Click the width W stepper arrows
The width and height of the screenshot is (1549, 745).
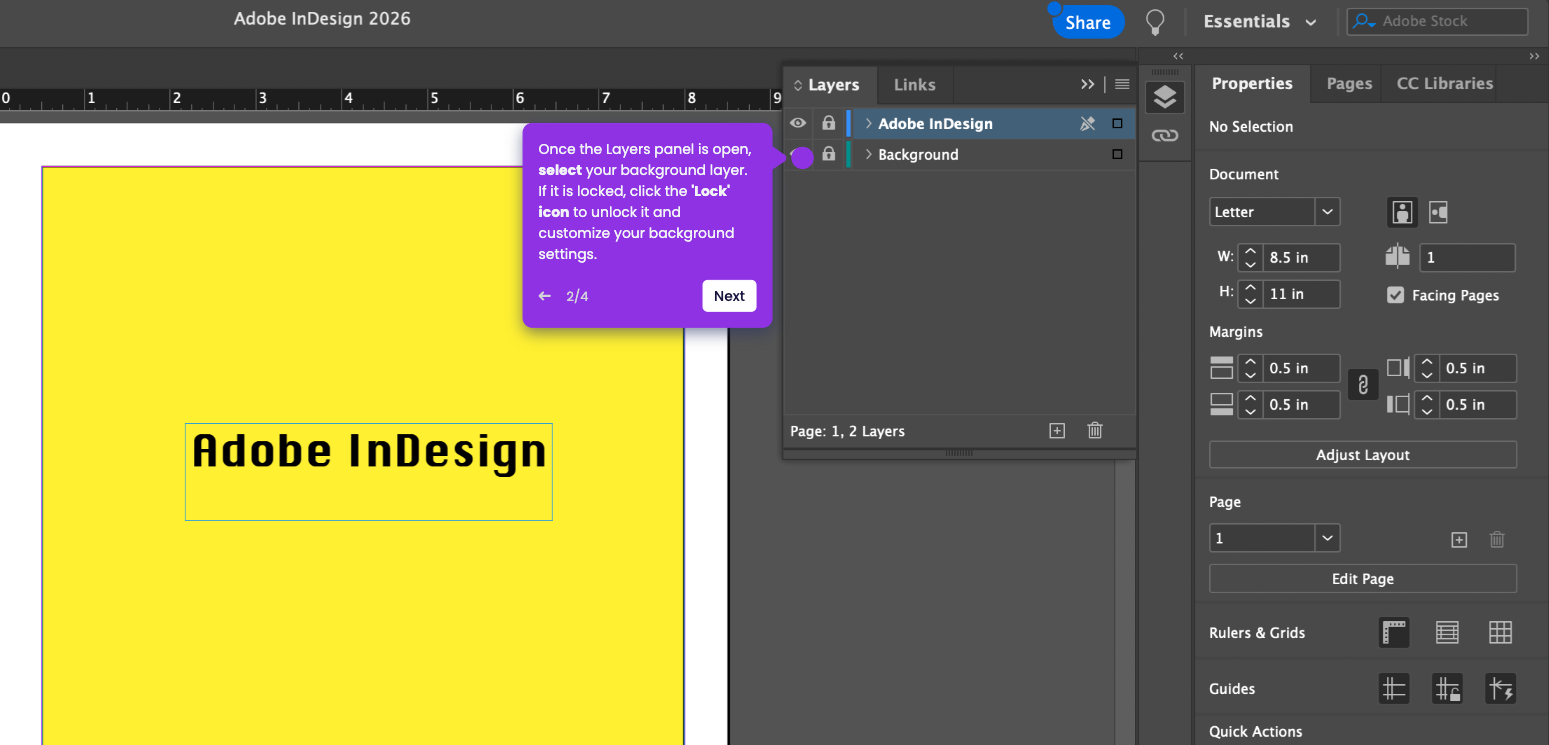pyautogui.click(x=1250, y=257)
